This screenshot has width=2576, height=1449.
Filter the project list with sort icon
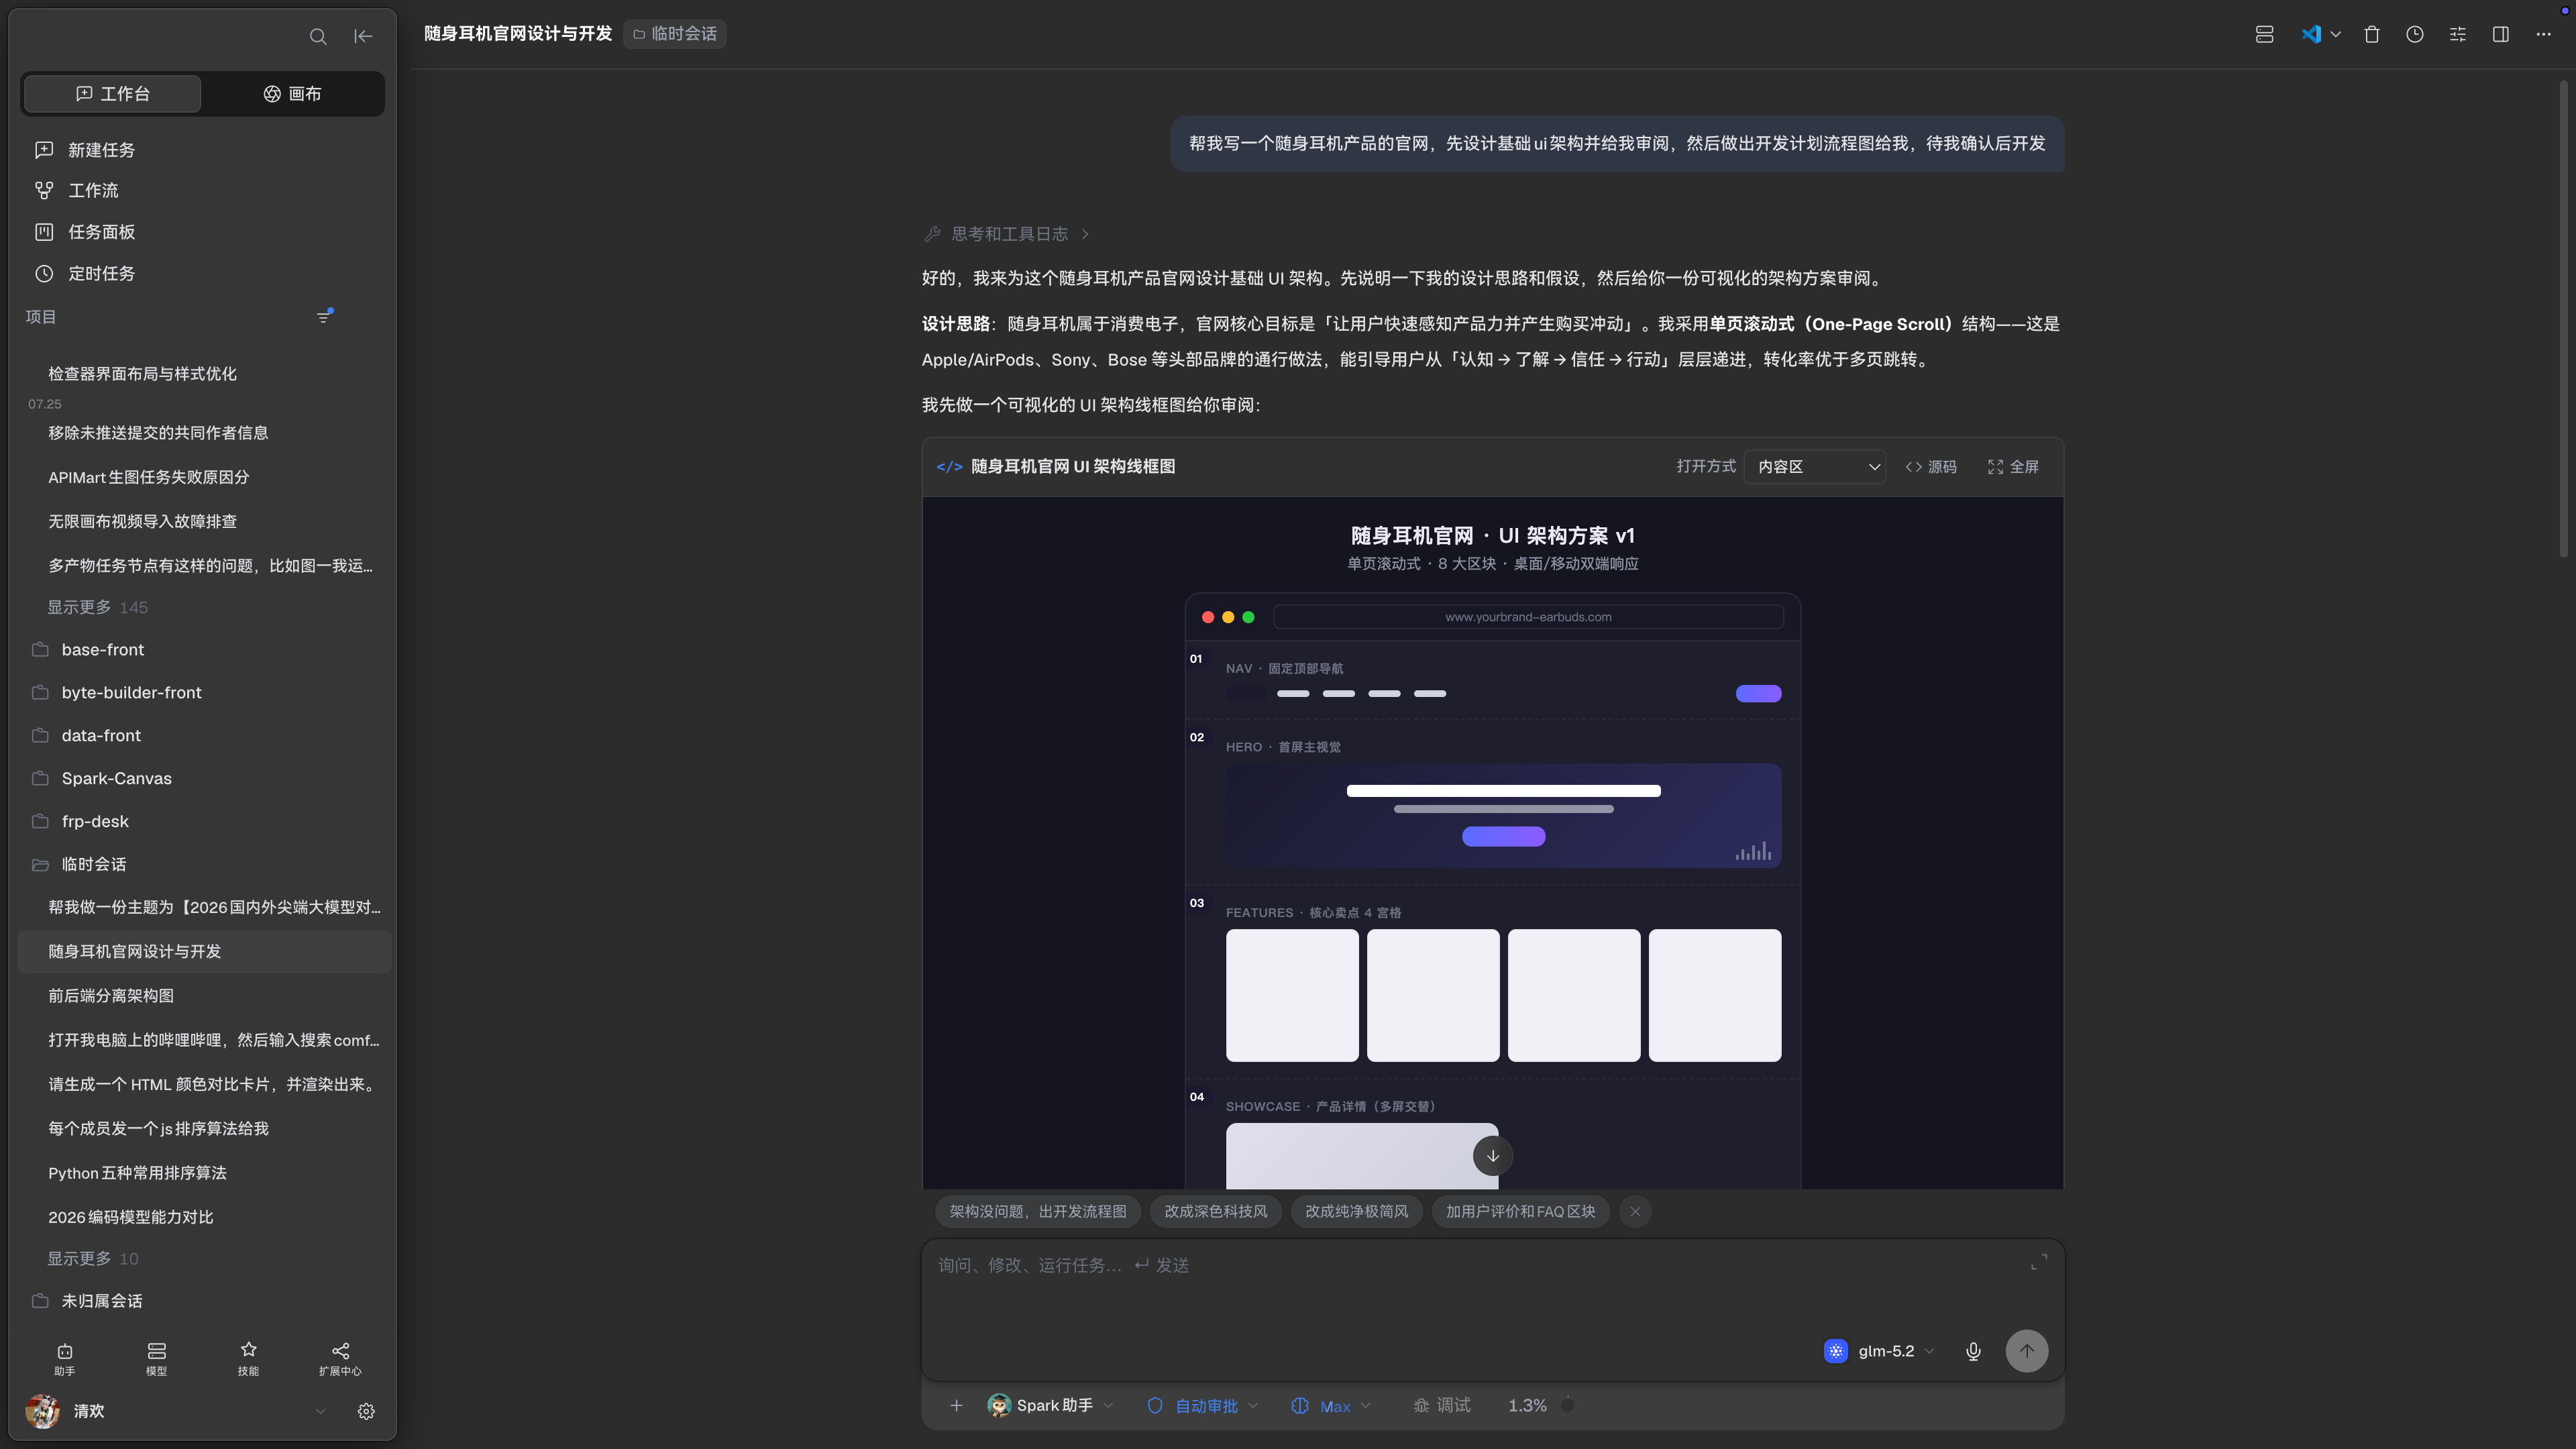click(324, 316)
